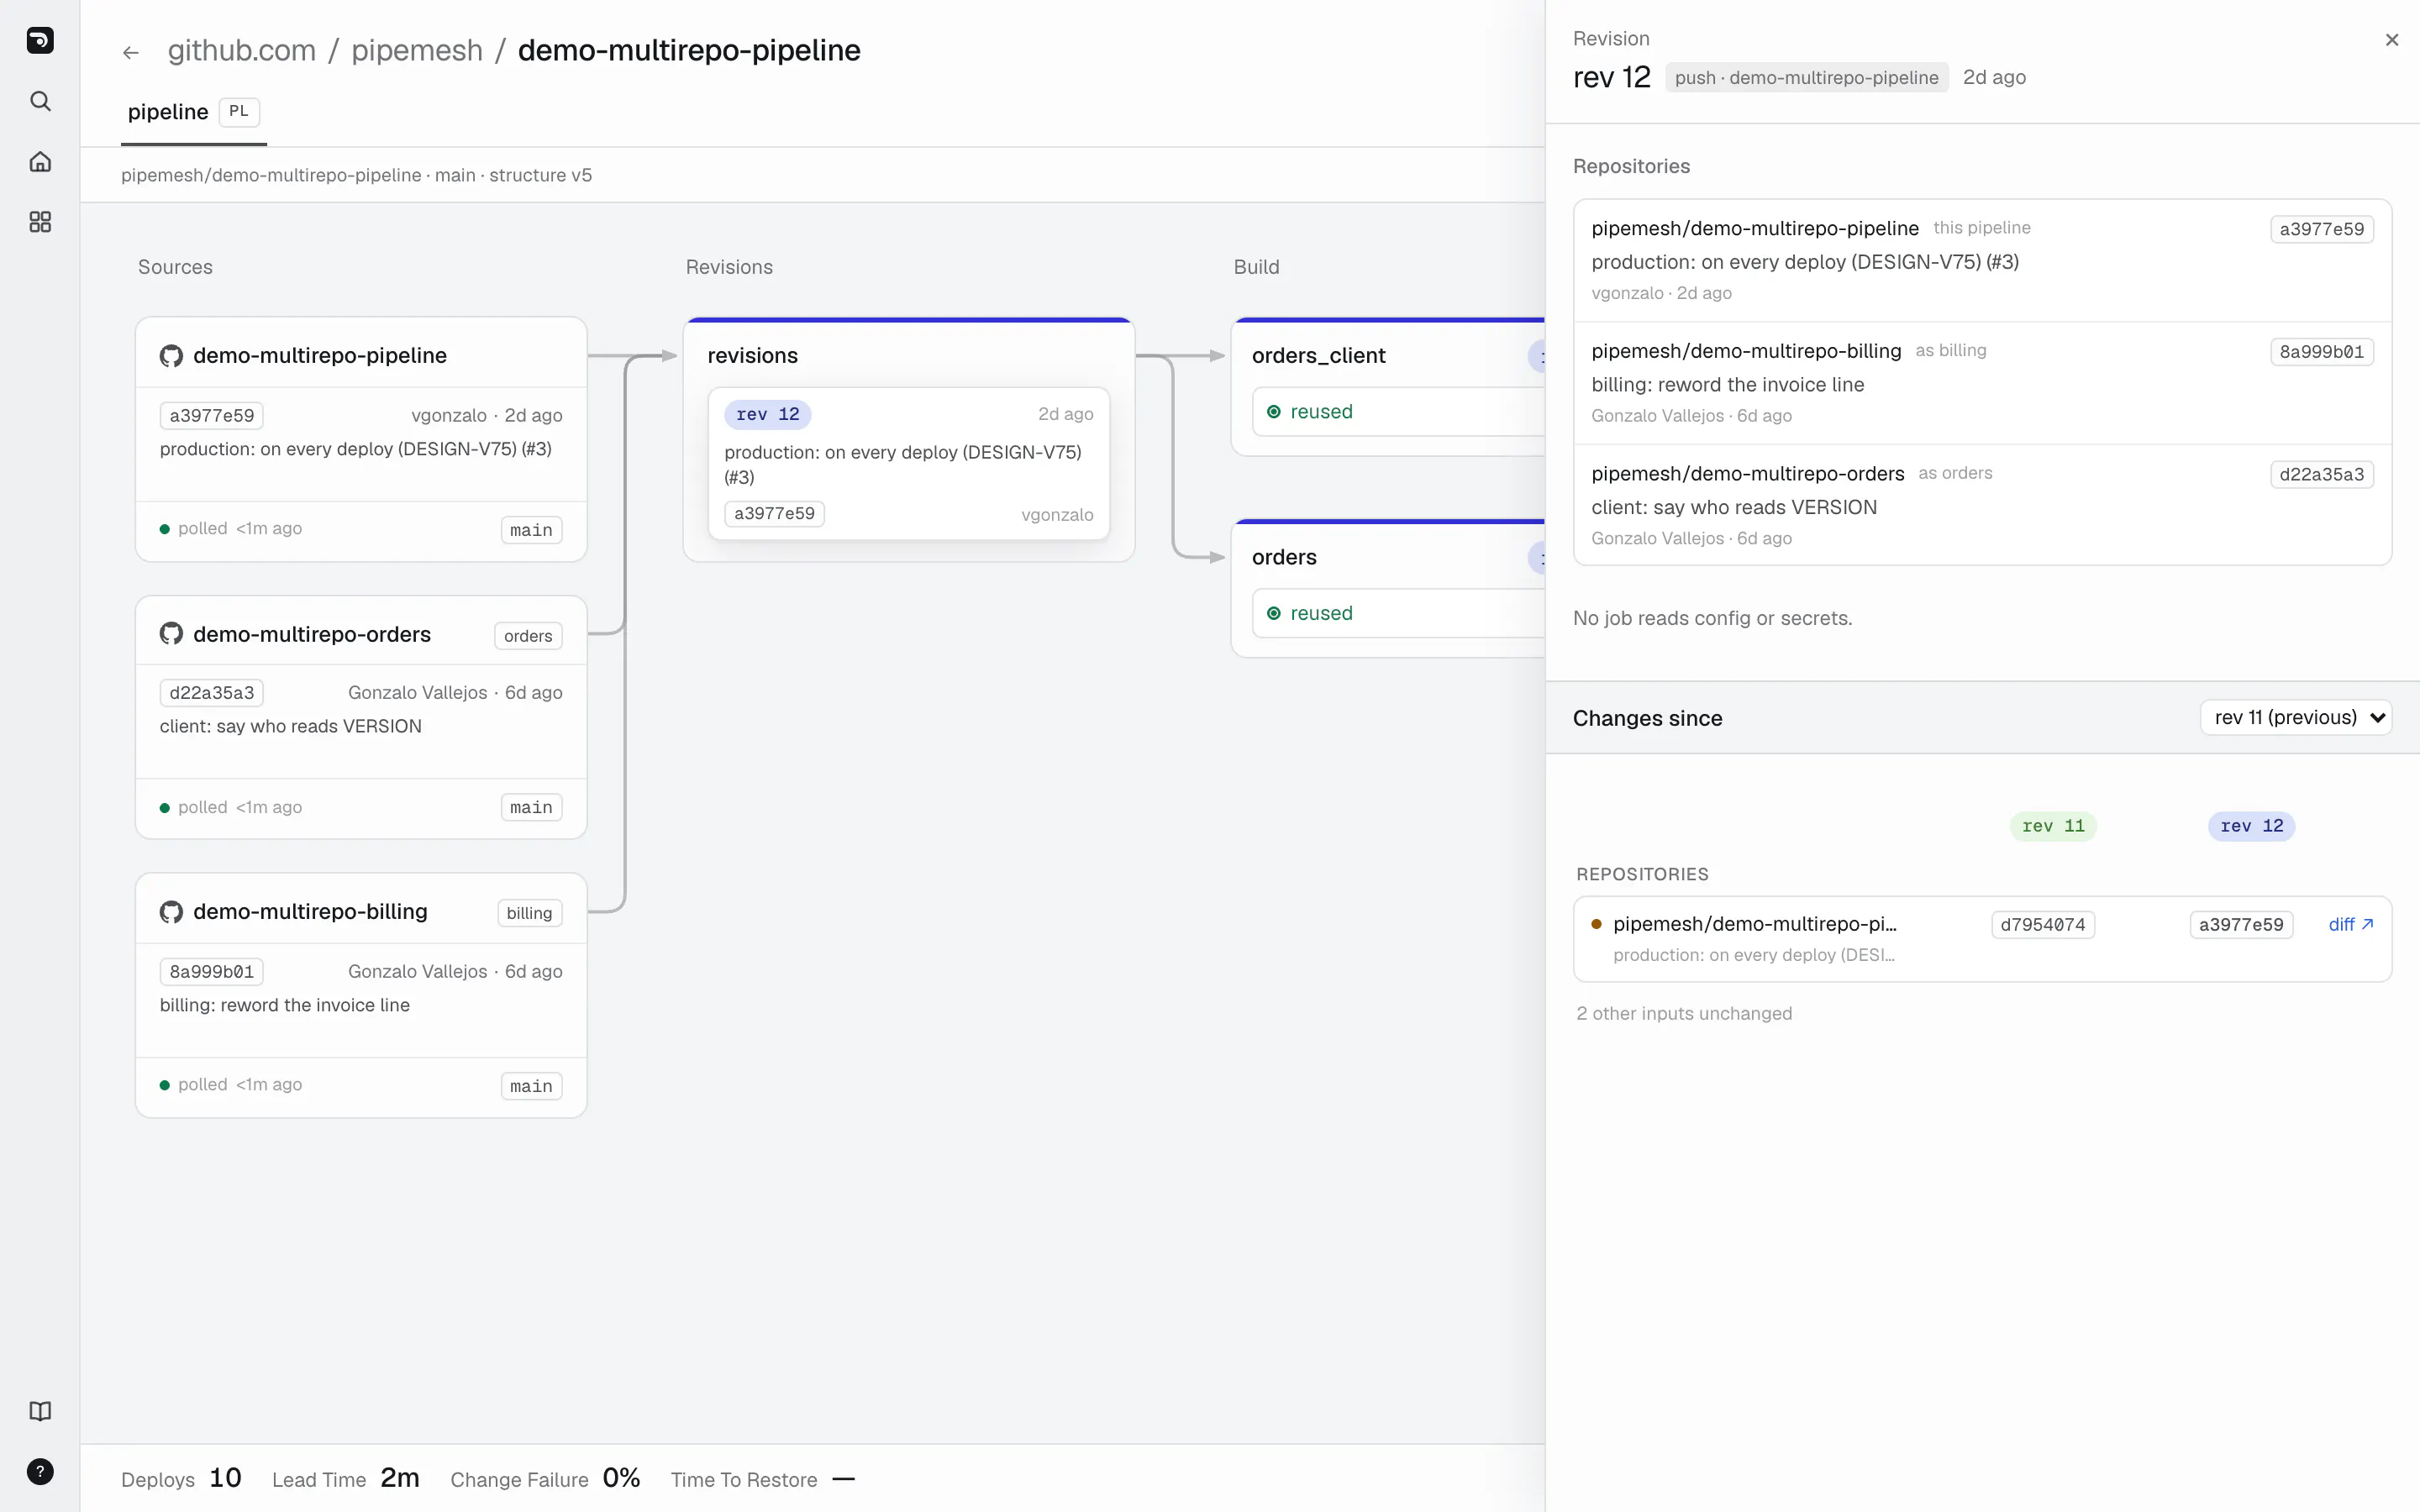Click the rev 12 blue badge in Changes
The image size is (2420, 1512).
[x=2251, y=826]
